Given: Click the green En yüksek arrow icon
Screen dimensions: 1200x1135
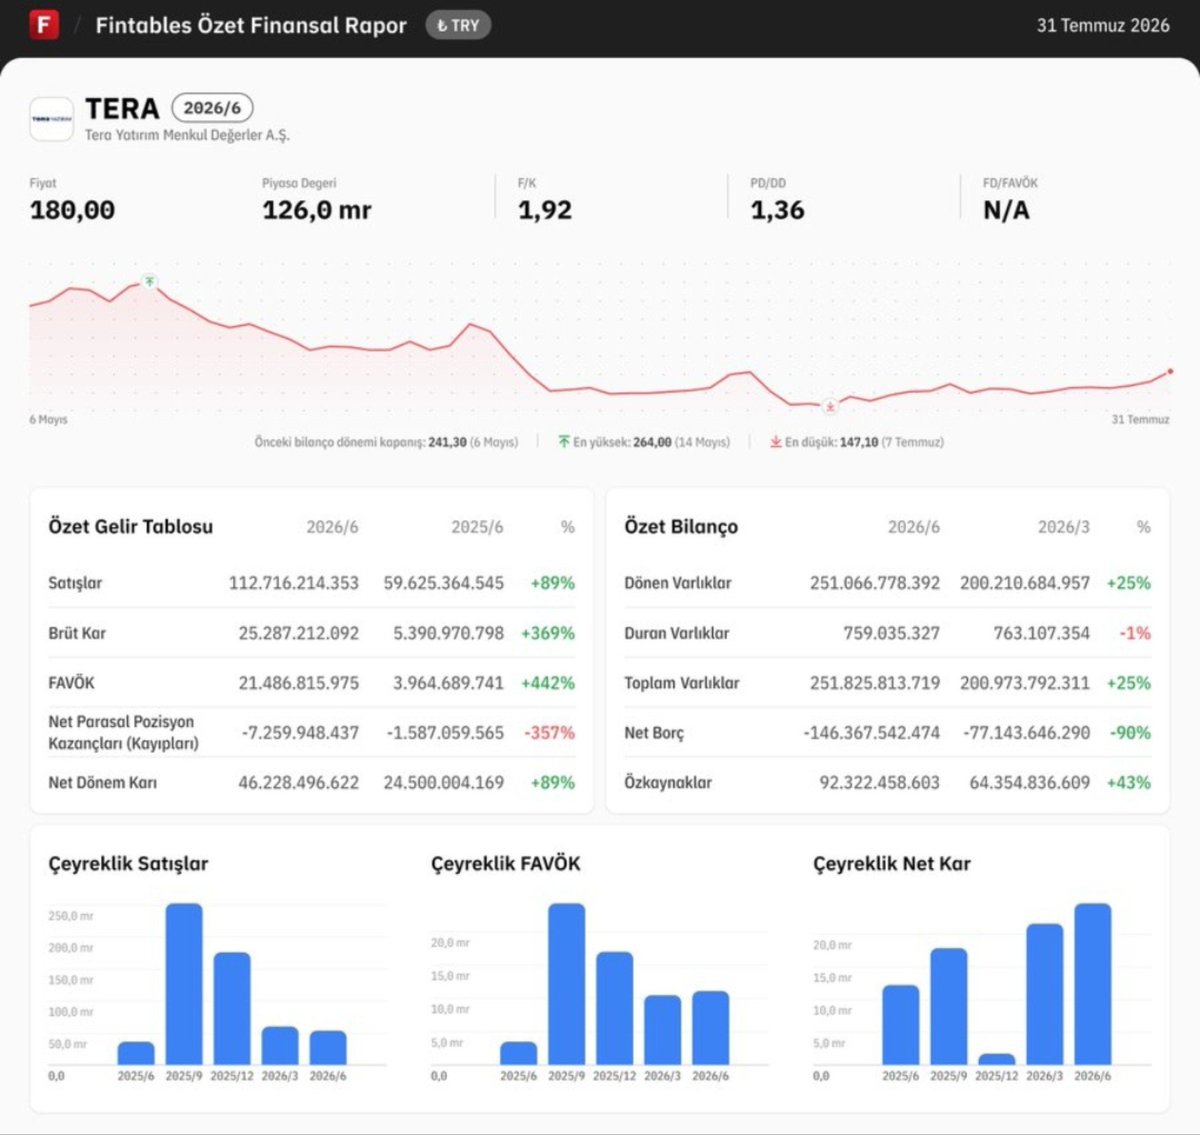Looking at the screenshot, I should 564,442.
